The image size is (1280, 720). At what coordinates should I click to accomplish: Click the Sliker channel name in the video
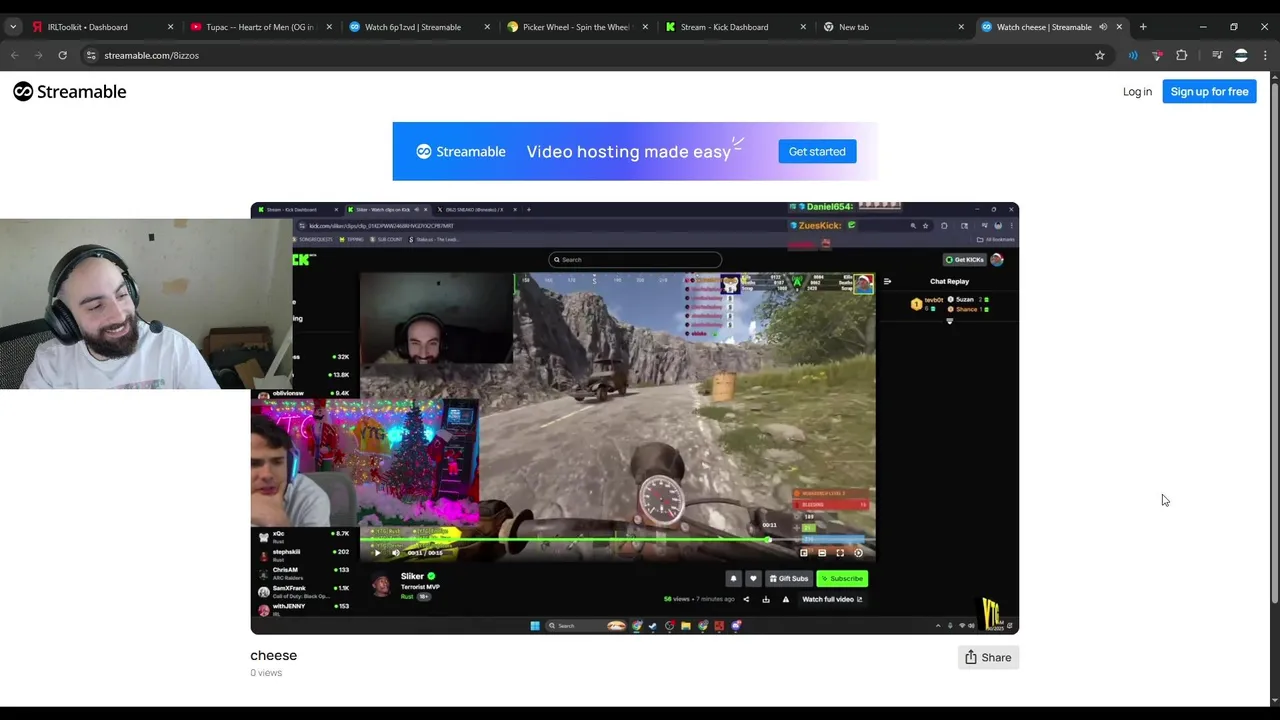coord(412,576)
